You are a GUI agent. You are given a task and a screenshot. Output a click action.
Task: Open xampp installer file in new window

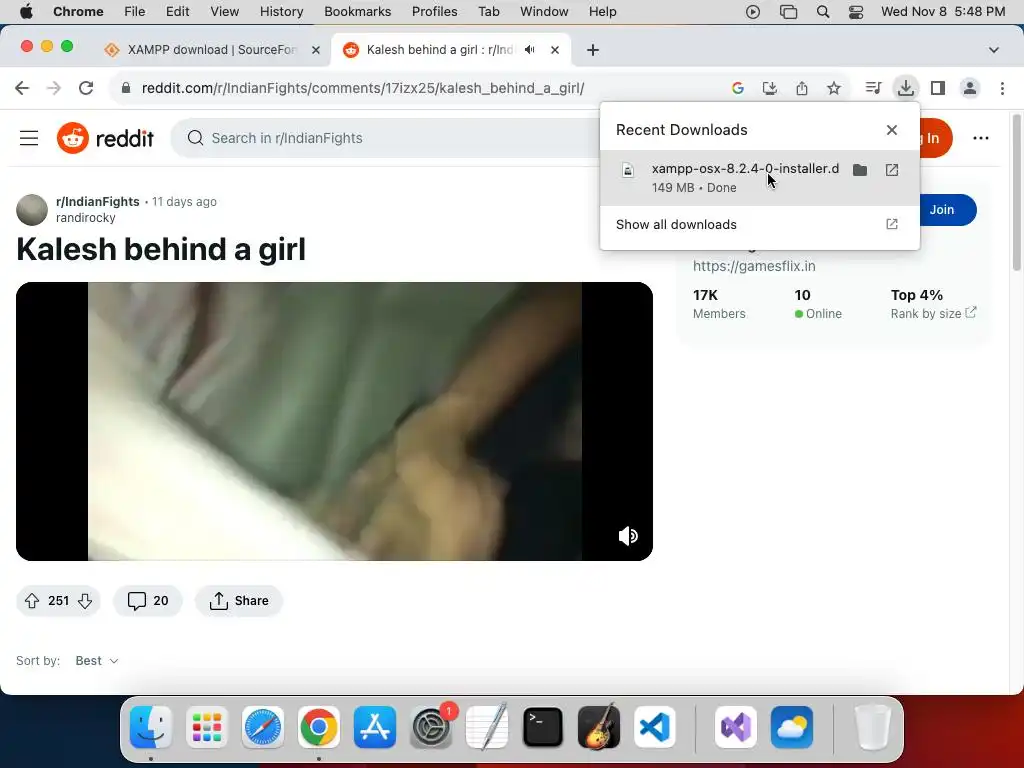pos(891,170)
